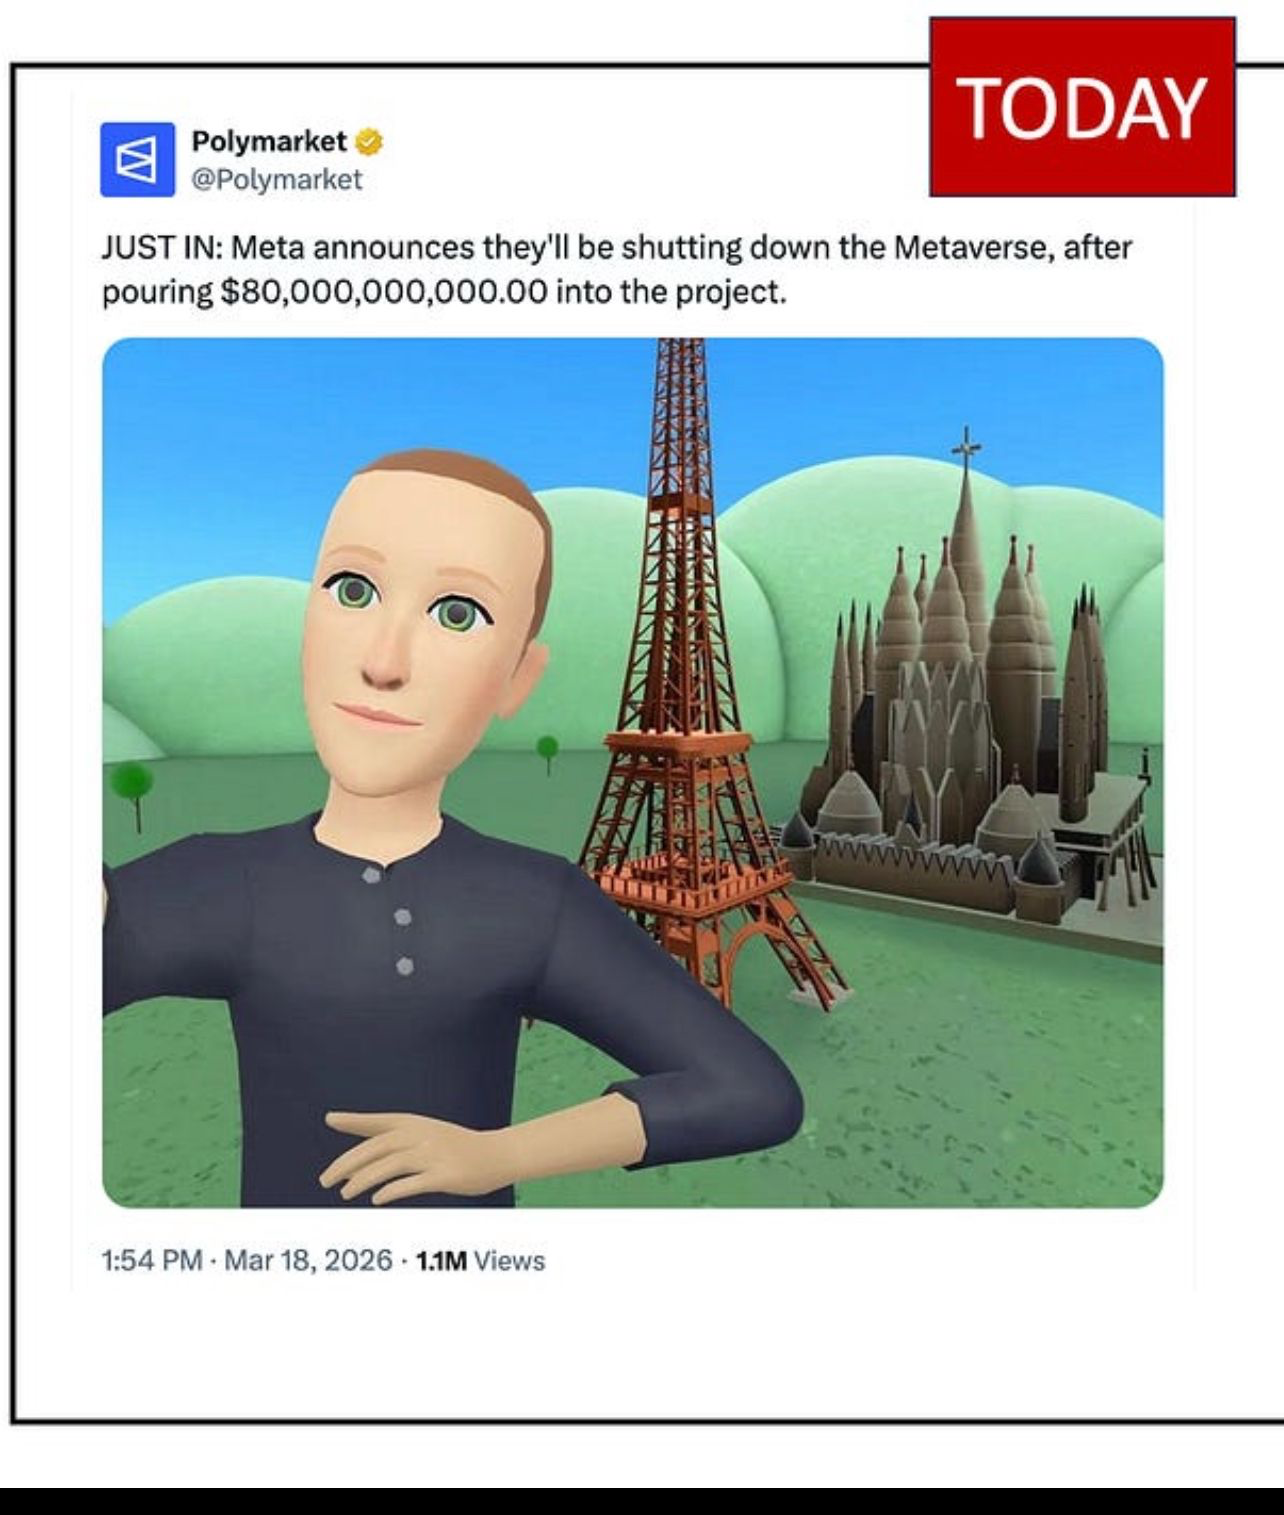Open the 1.1M Views count
Screen dimensions: 1284x1515
(x=480, y=1260)
